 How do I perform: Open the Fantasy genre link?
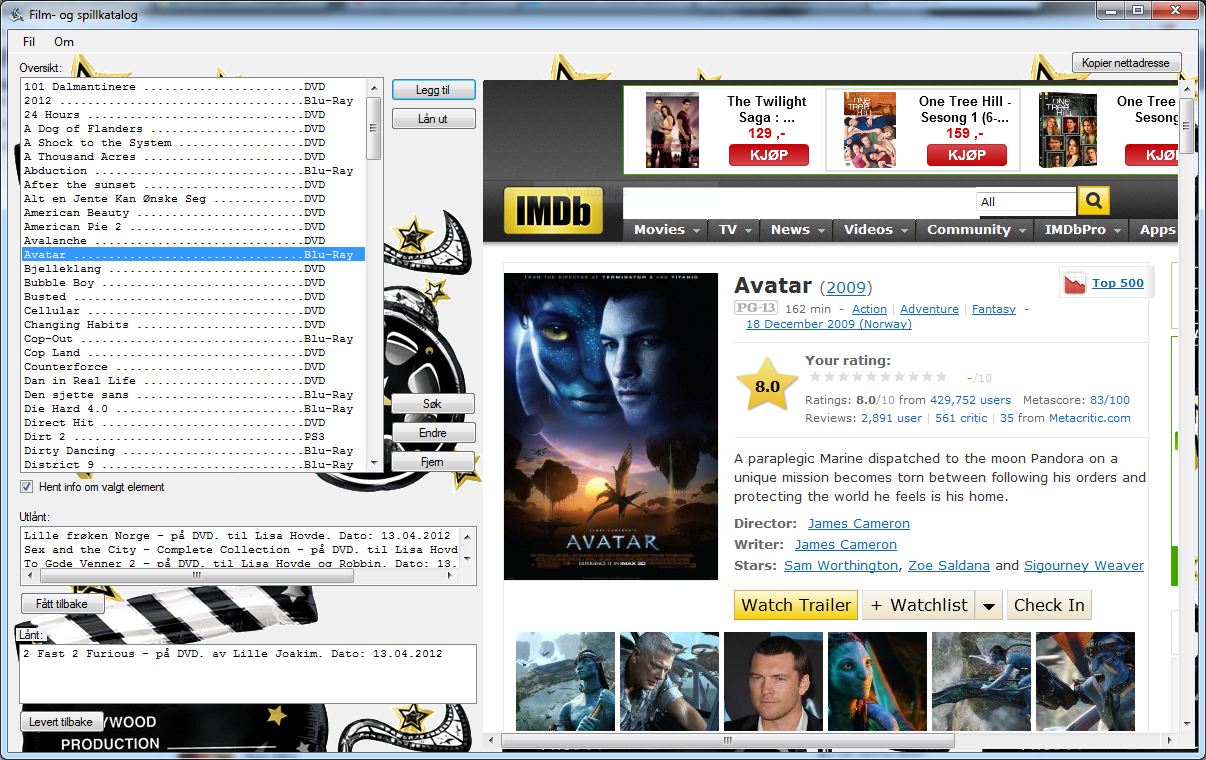(x=994, y=309)
